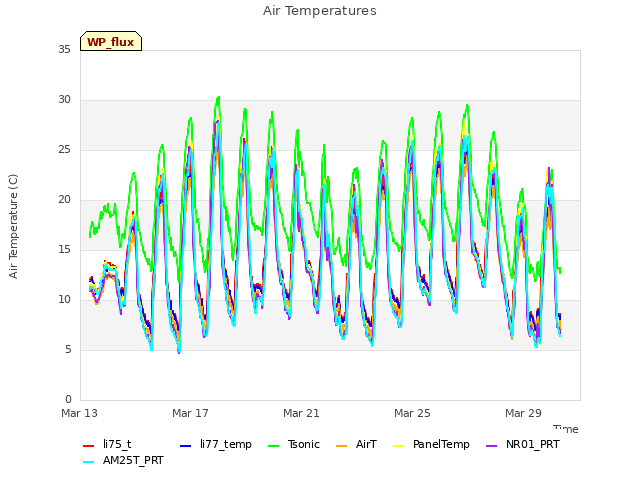640x480 pixels.
Task: Click the WP_flux annotation label
Action: (x=111, y=42)
